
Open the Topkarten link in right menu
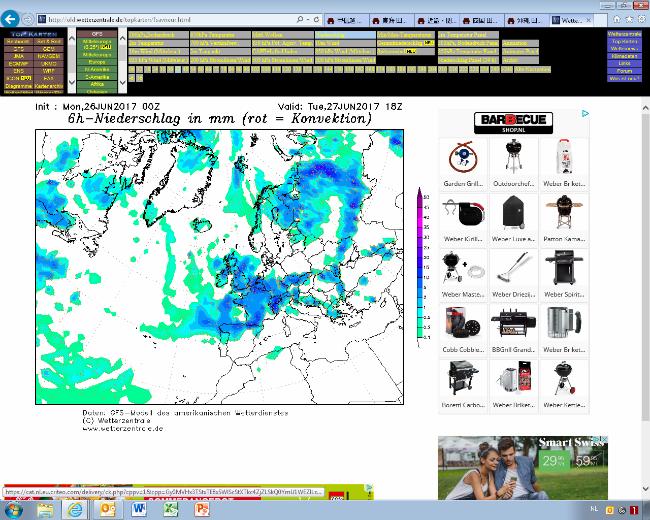pos(624,41)
